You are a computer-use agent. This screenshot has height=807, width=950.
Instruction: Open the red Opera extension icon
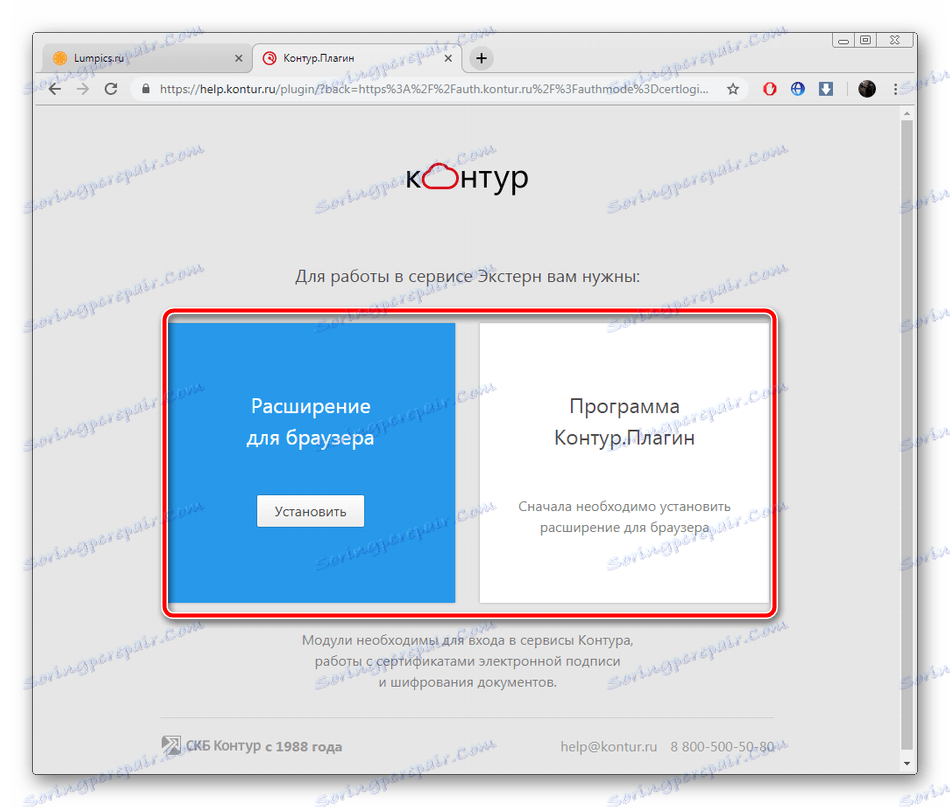(769, 89)
